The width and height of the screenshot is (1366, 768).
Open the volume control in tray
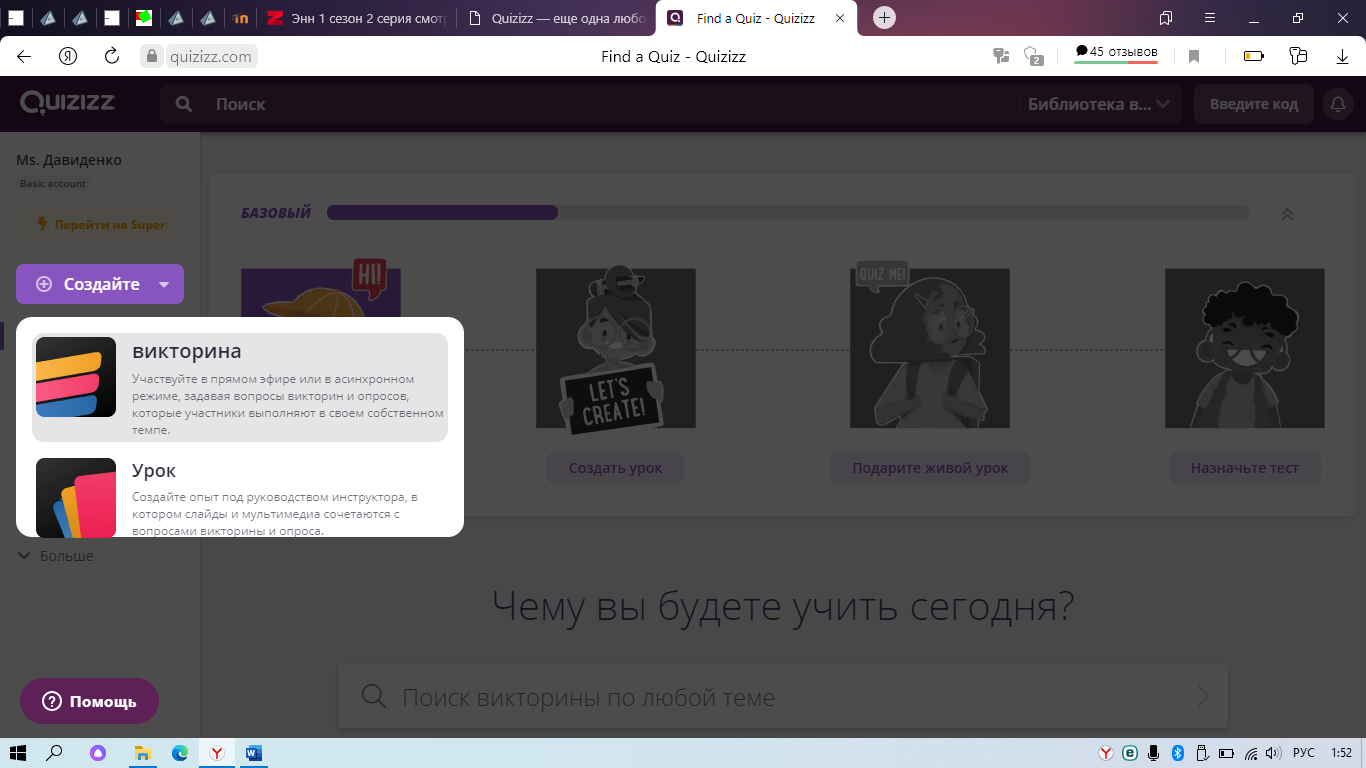click(x=1273, y=753)
